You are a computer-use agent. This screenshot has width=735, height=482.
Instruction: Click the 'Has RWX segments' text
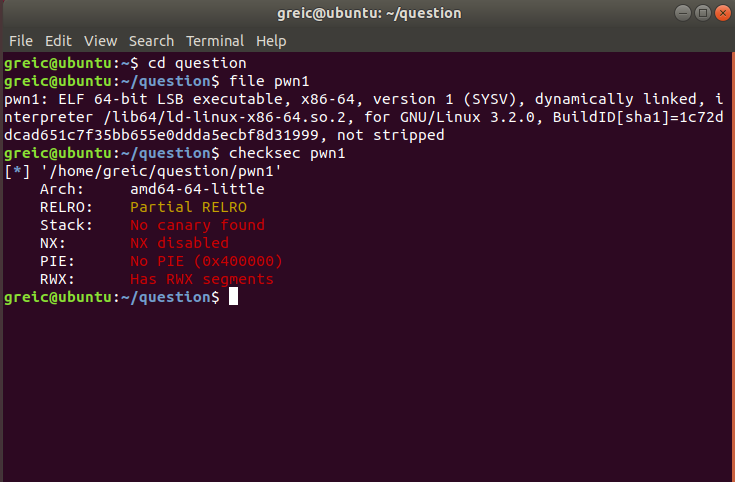tap(201, 279)
